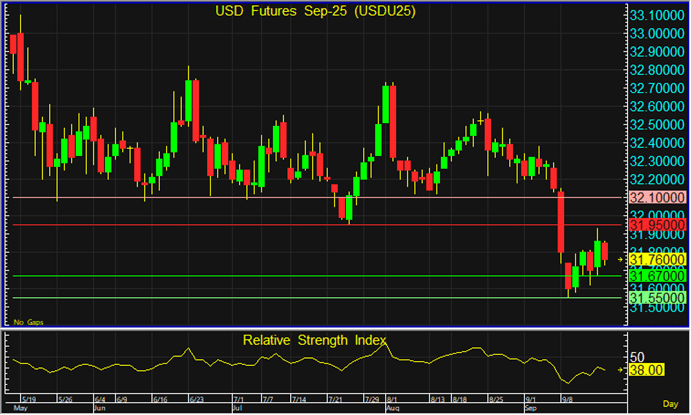Click the 32.50000 price axis label
Screen dimensions: 691x415
pos(656,125)
